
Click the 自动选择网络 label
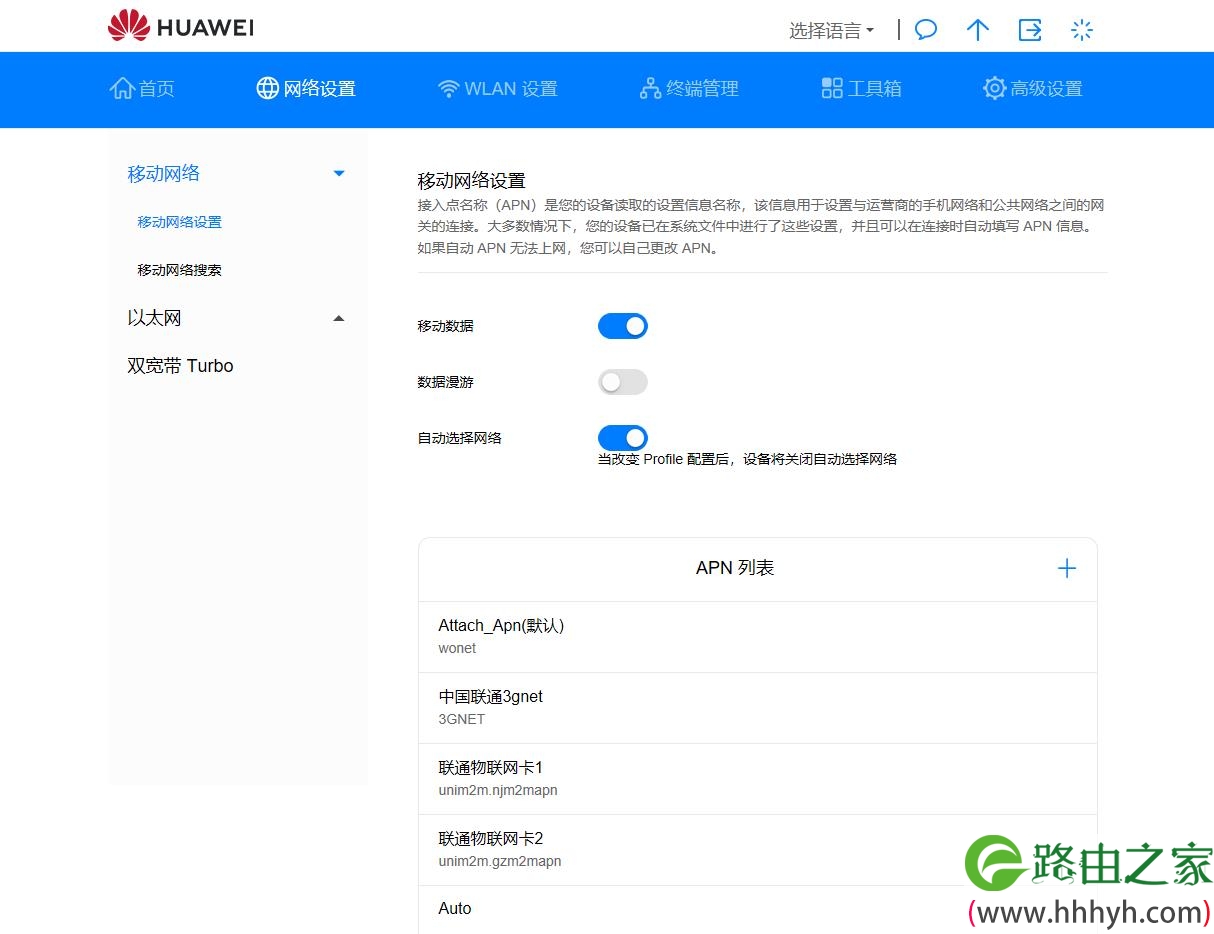coord(460,438)
